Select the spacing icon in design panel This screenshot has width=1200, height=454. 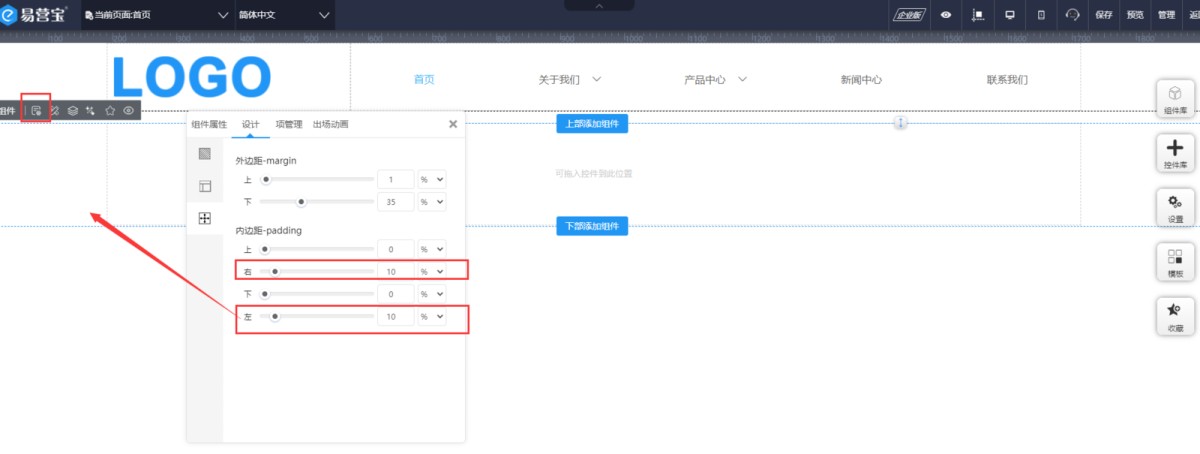[205, 218]
